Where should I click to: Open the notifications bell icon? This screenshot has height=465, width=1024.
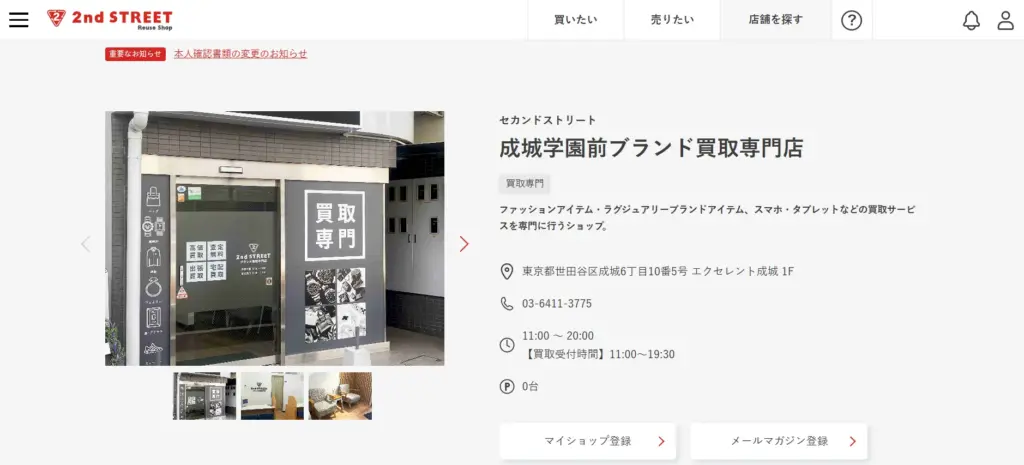pyautogui.click(x=972, y=20)
